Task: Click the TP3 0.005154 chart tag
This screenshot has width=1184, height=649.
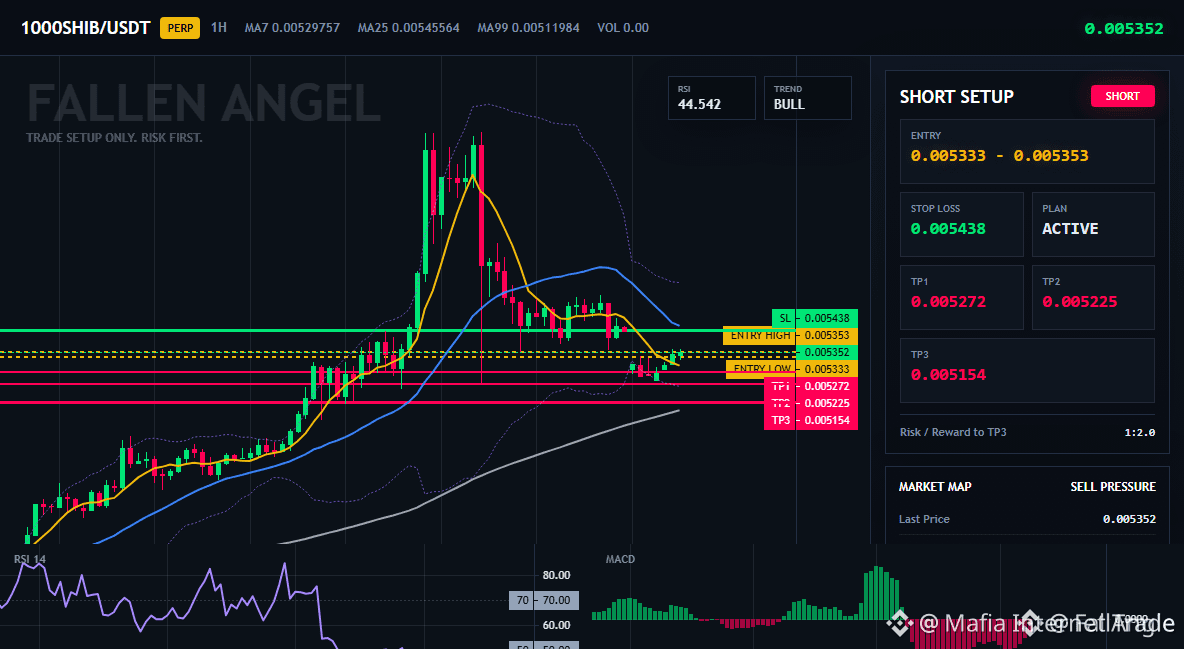Action: click(811, 420)
